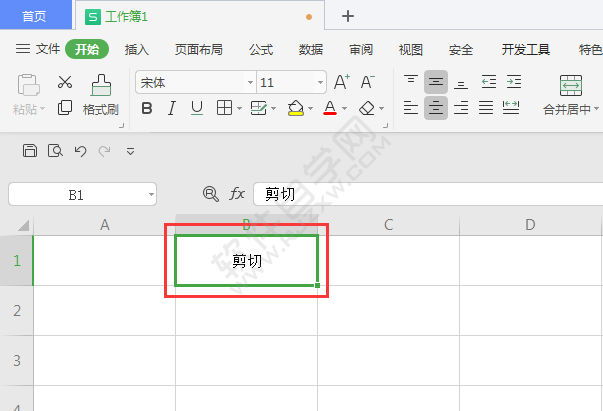Switch to the 公式 ribbon tab
Image resolution: width=603 pixels, height=411 pixels.
point(261,49)
